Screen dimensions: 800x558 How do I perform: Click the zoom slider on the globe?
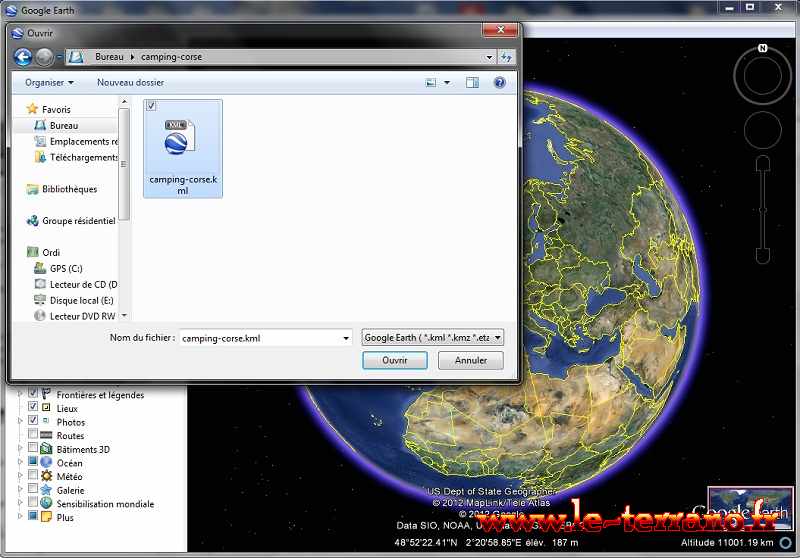pyautogui.click(x=763, y=210)
